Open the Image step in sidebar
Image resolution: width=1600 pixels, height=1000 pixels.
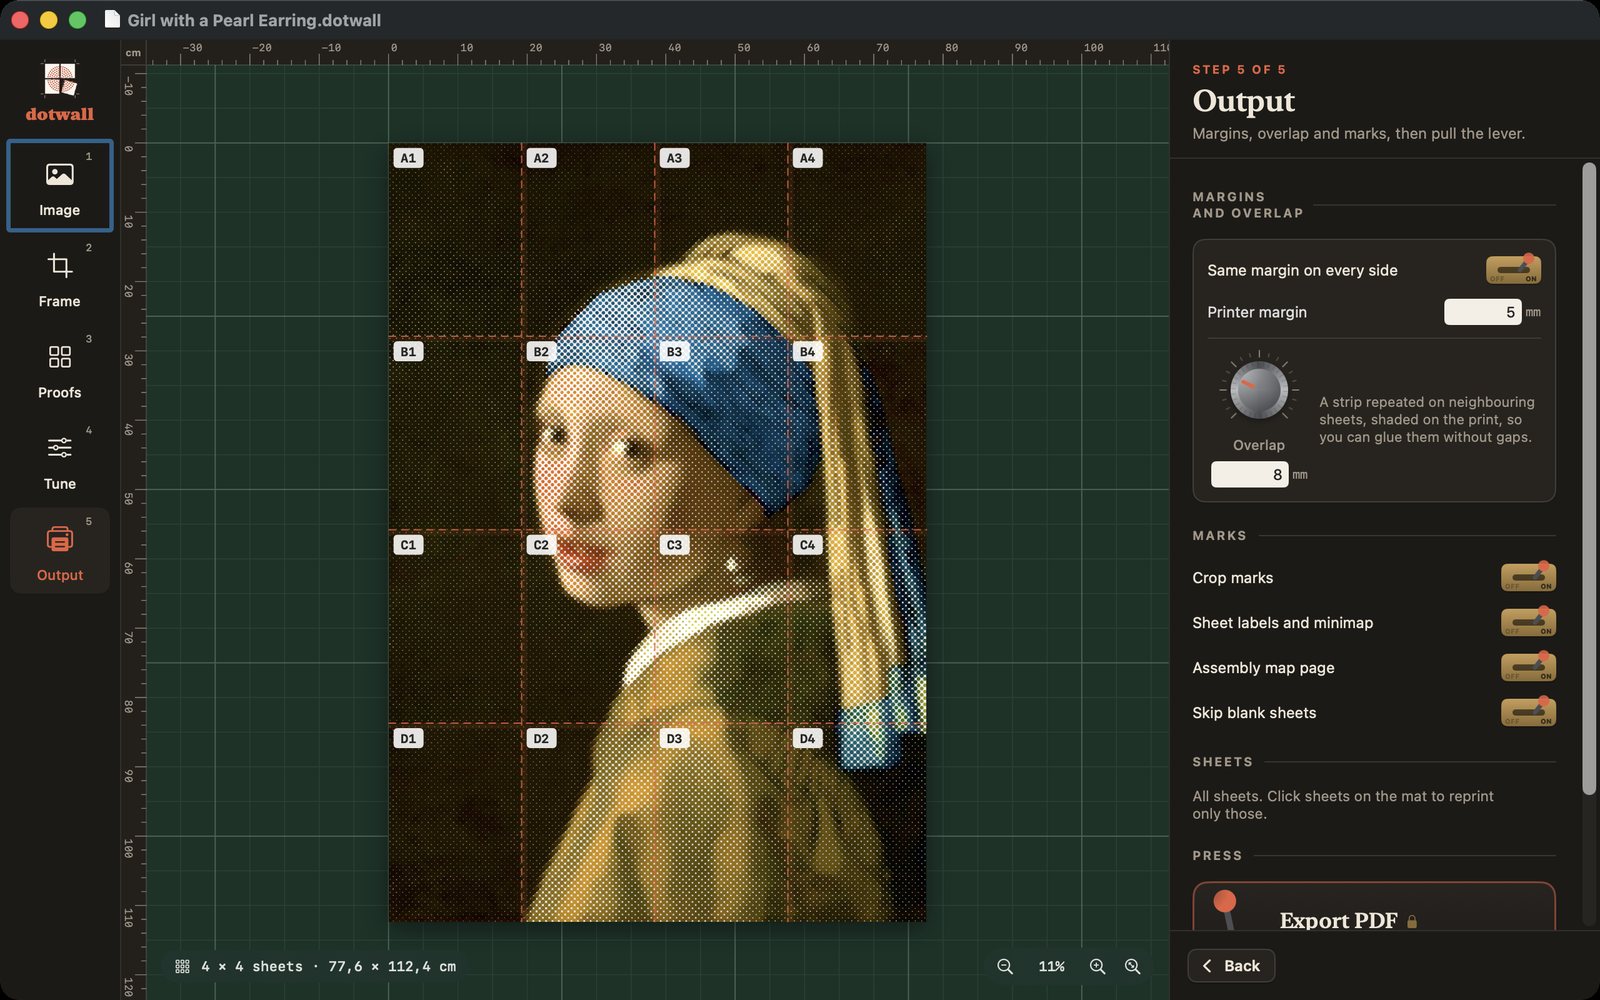pyautogui.click(x=60, y=186)
